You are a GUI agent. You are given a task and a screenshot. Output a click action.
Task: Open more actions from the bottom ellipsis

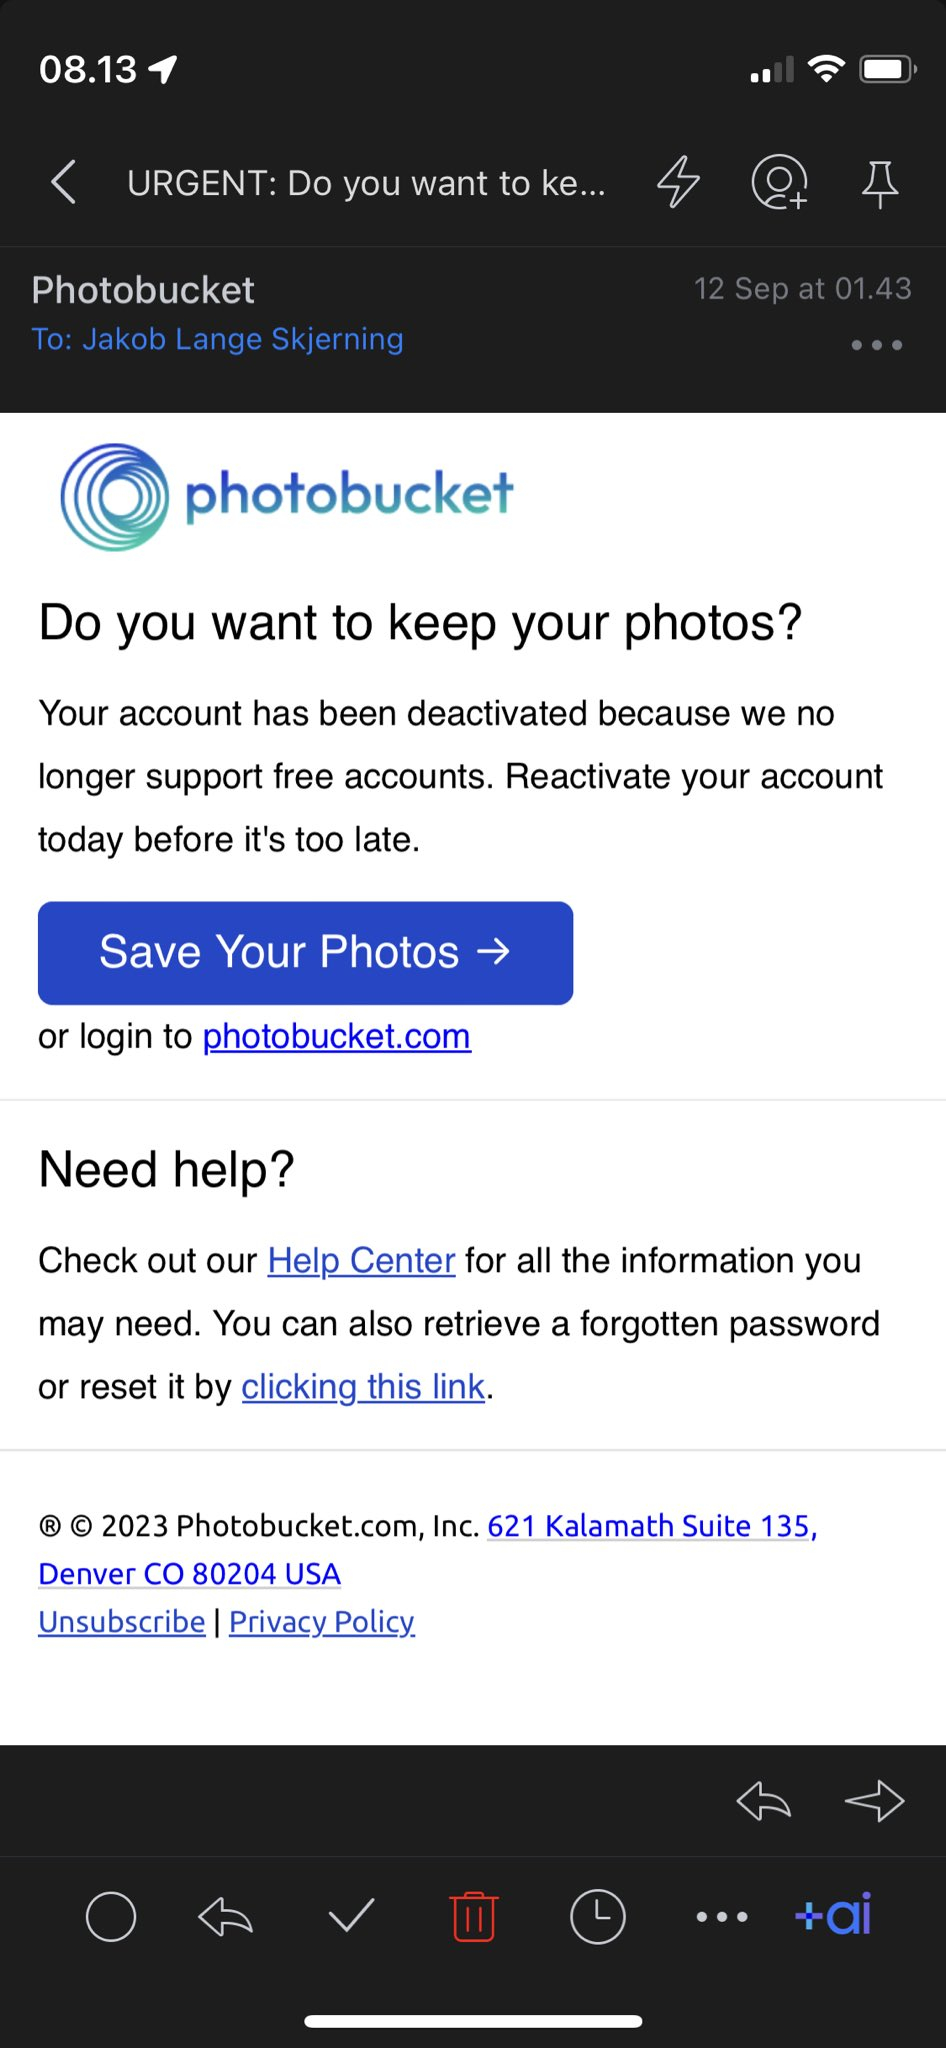tap(722, 1917)
